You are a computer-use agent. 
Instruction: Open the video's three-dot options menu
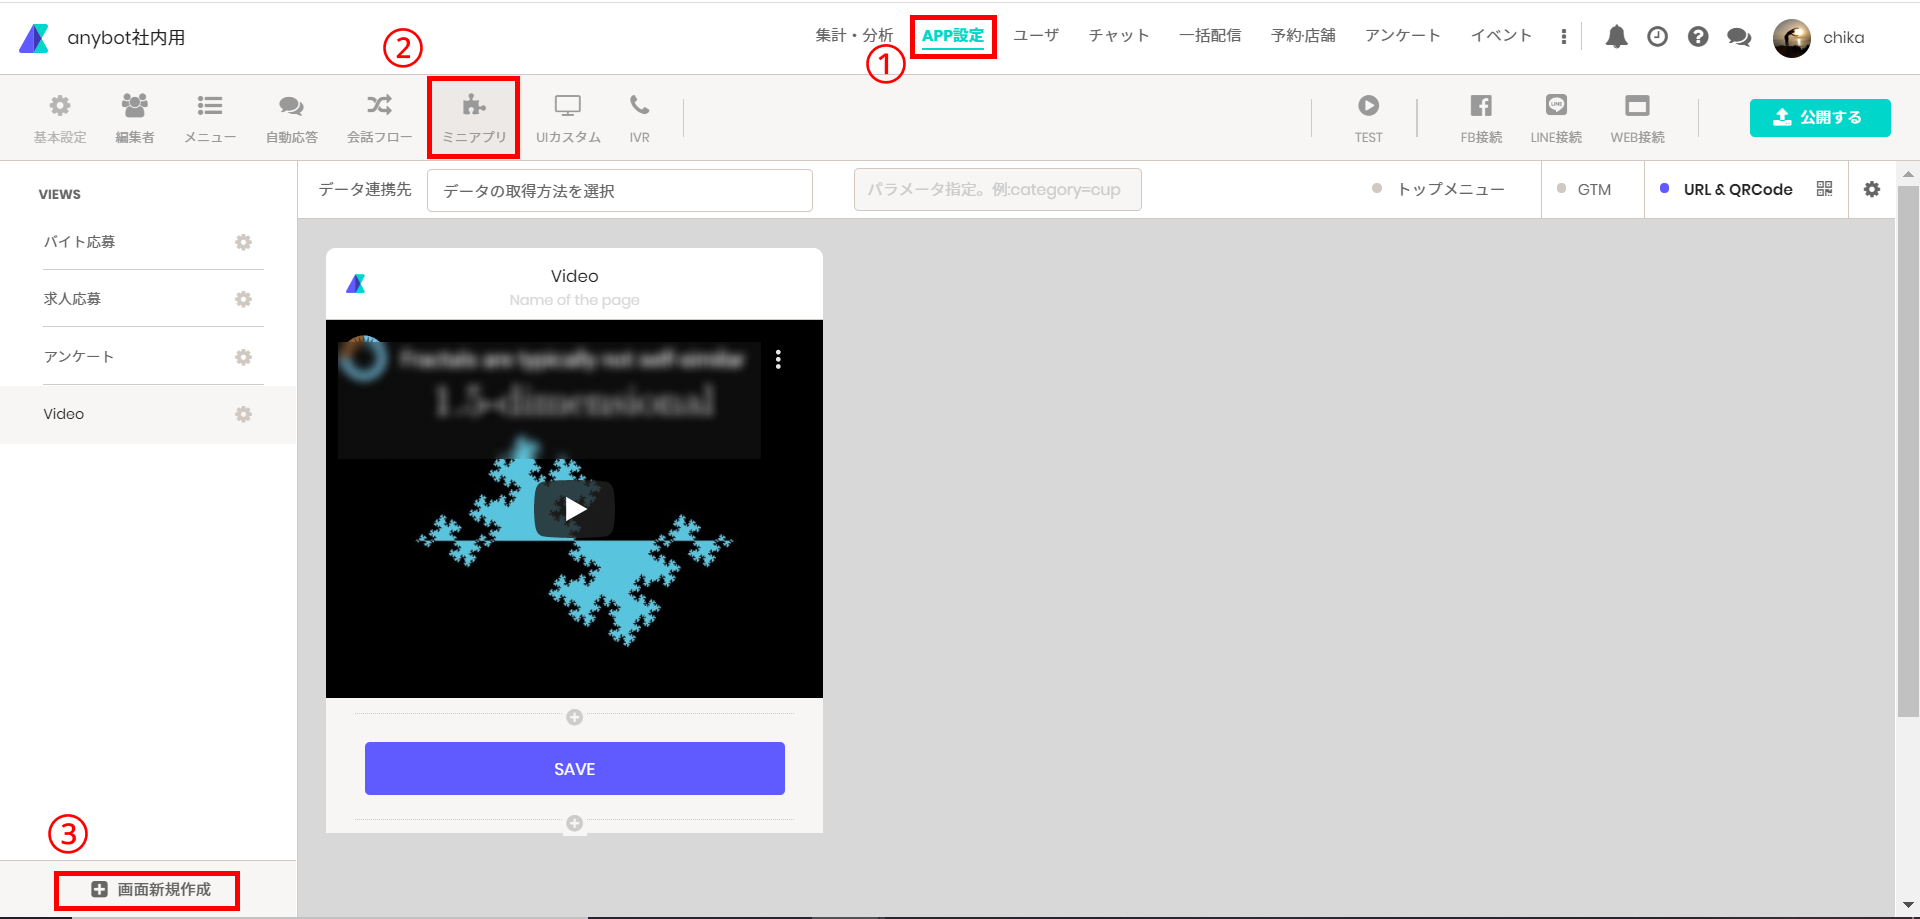coord(778,360)
